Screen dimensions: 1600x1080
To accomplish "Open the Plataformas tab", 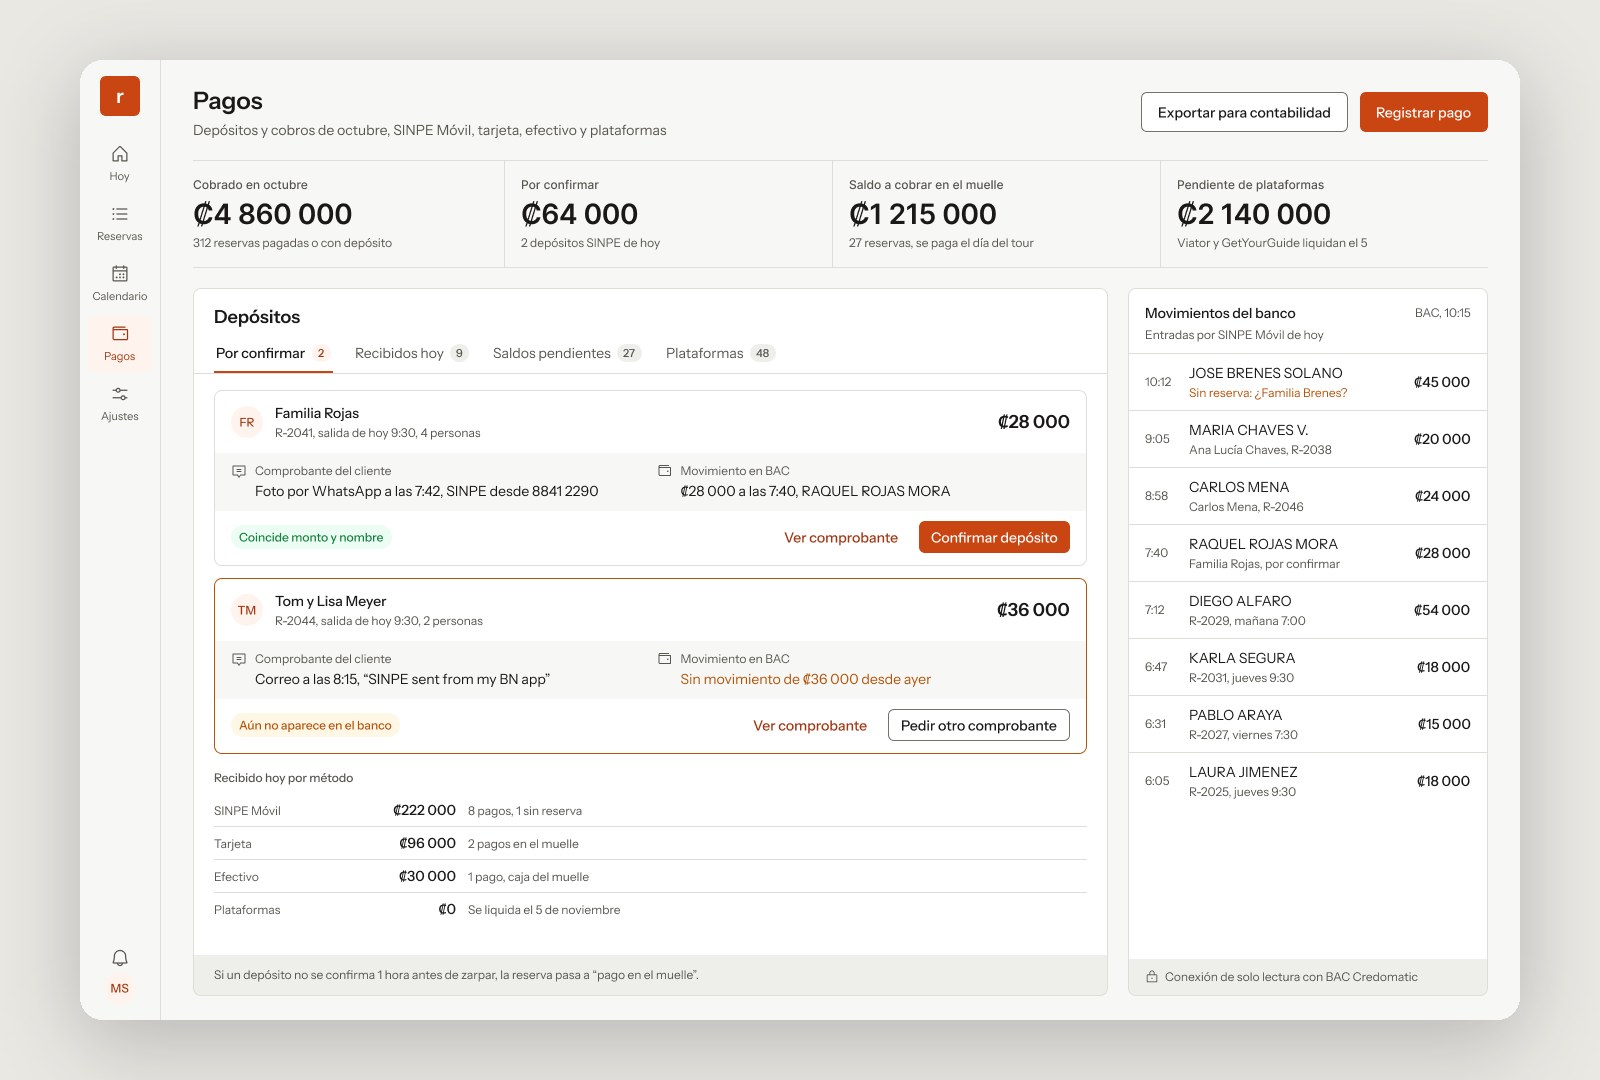I will [x=720, y=353].
